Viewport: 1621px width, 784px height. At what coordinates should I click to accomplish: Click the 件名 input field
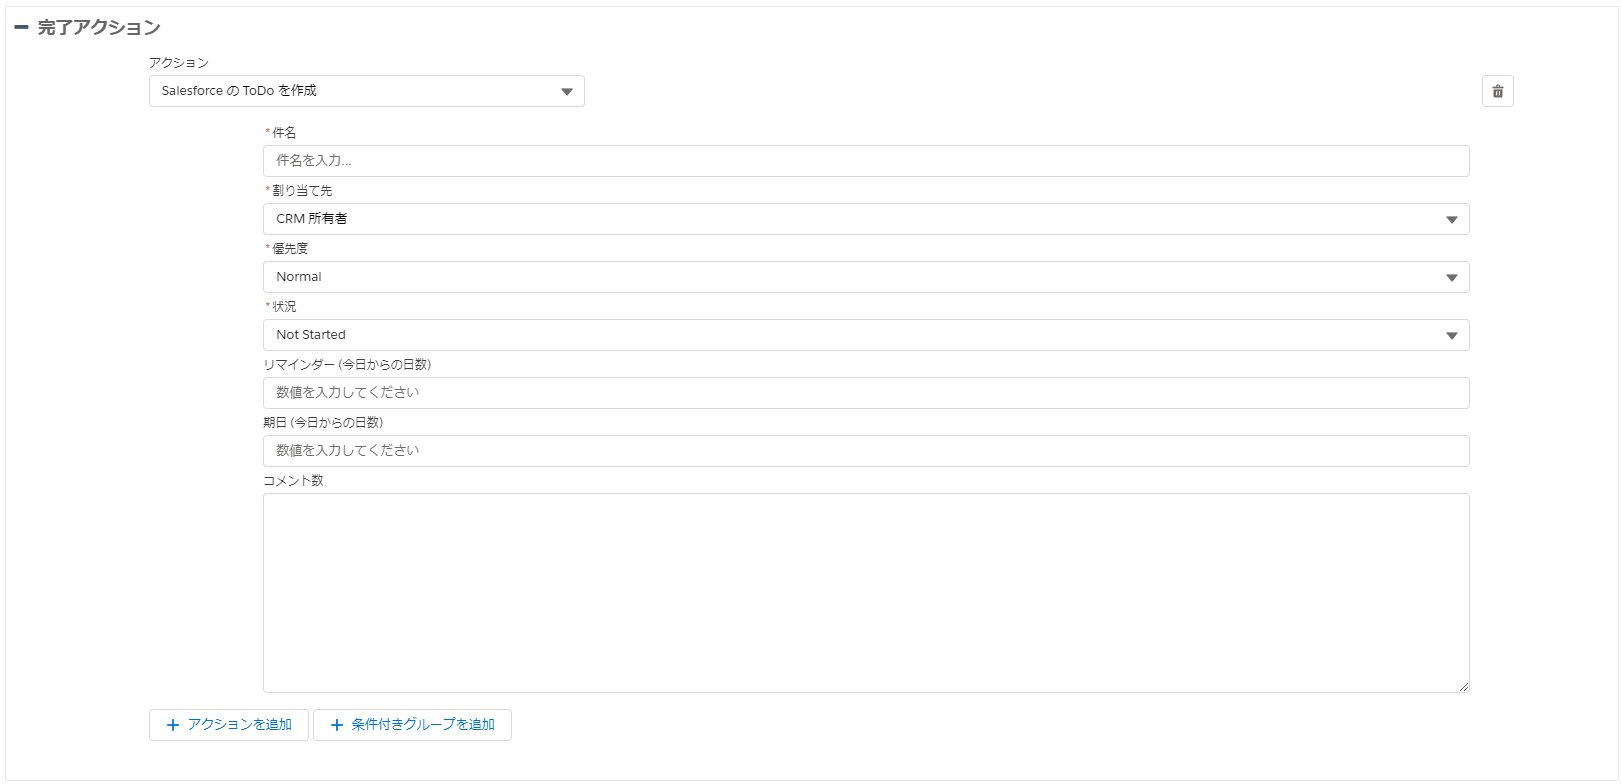tap(866, 161)
